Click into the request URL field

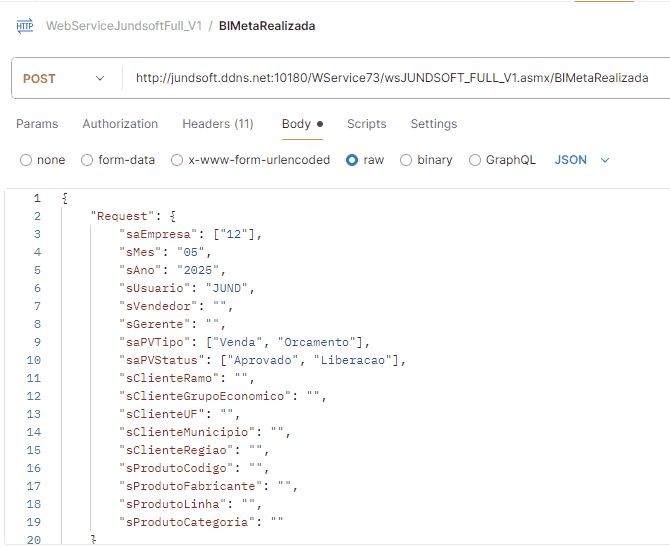click(392, 78)
